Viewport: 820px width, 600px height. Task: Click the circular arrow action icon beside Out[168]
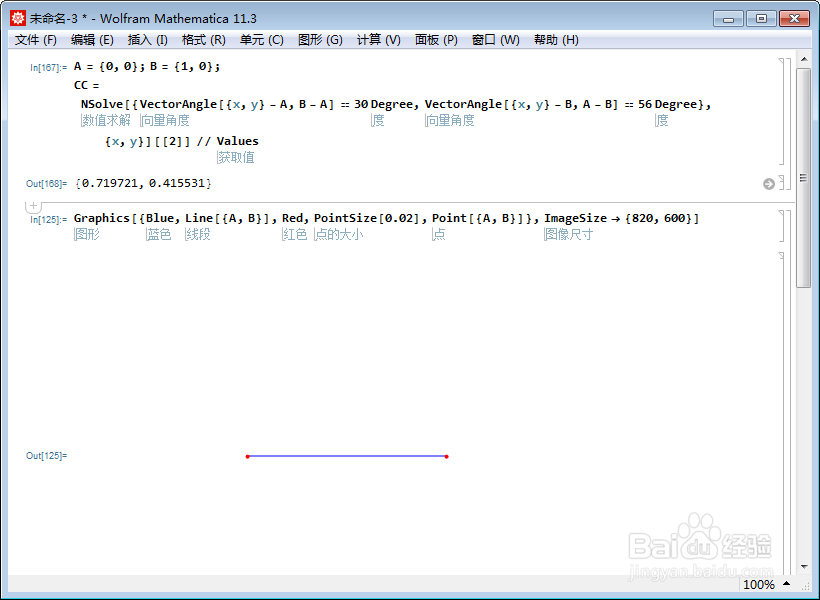[x=768, y=183]
